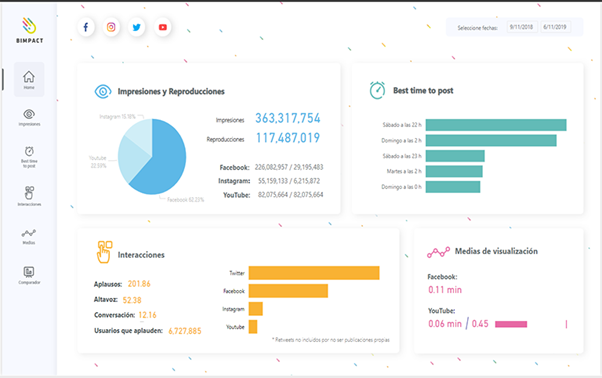Open Medias sidebar item
602x378 pixels.
click(x=29, y=236)
